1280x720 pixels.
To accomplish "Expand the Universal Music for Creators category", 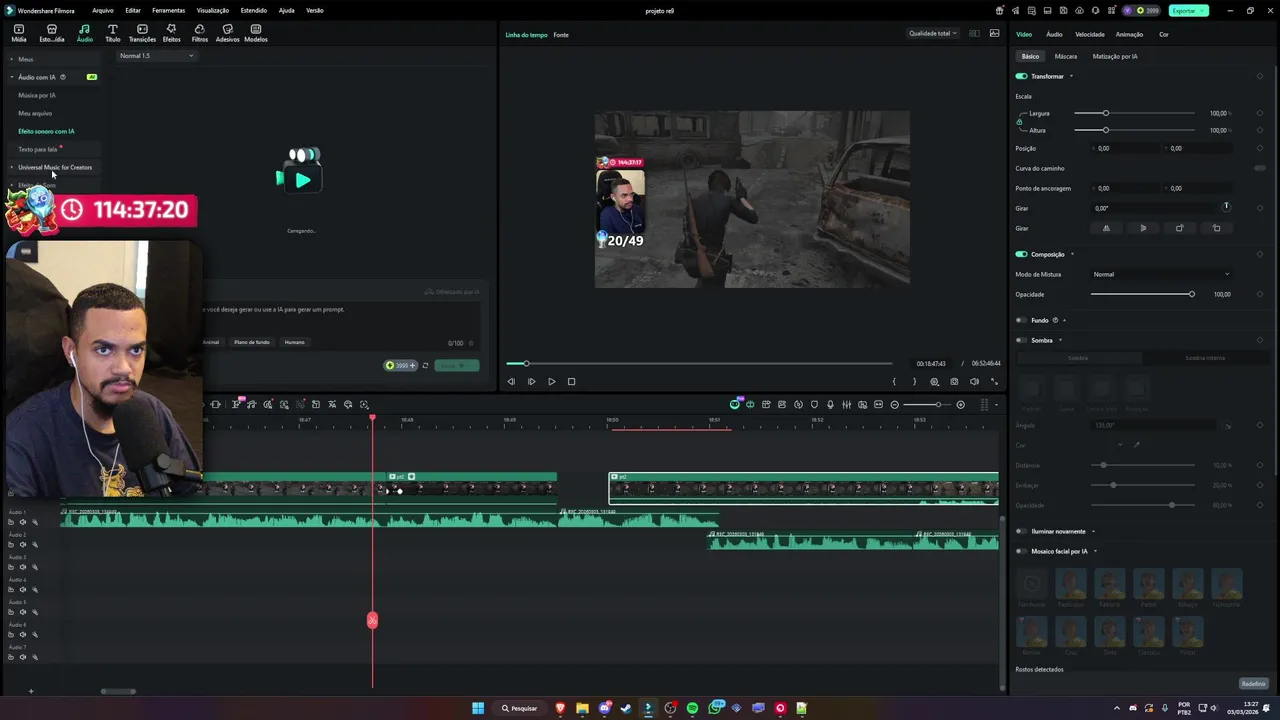I will pos(11,167).
